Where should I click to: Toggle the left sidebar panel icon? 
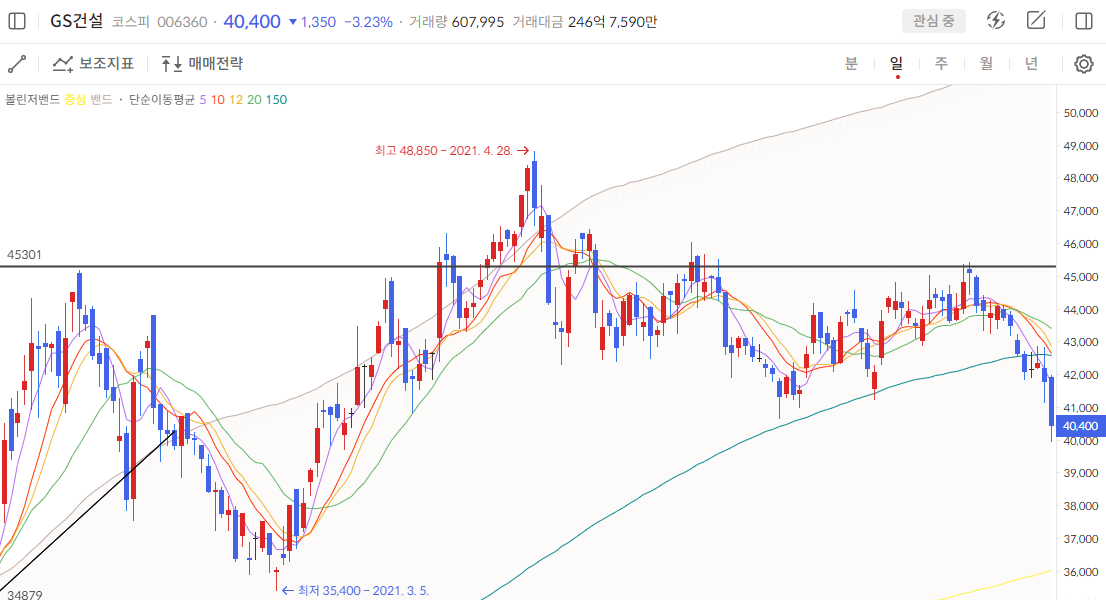[17, 21]
